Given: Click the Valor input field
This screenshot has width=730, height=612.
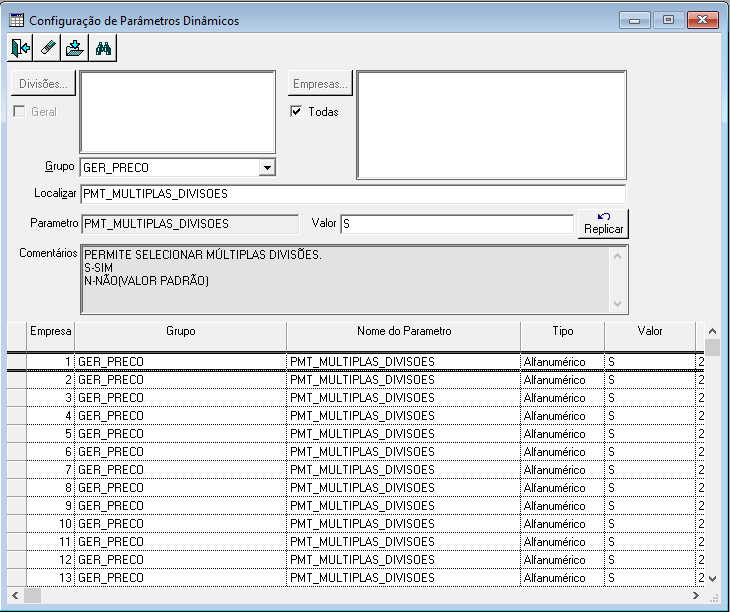Looking at the screenshot, I should (457, 224).
